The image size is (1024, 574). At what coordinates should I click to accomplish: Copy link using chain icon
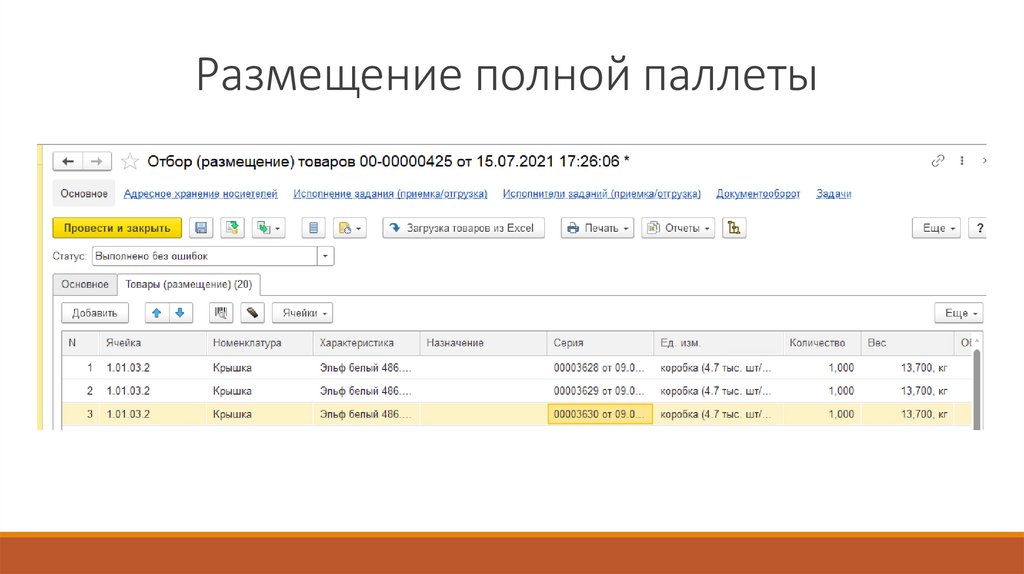pos(937,161)
